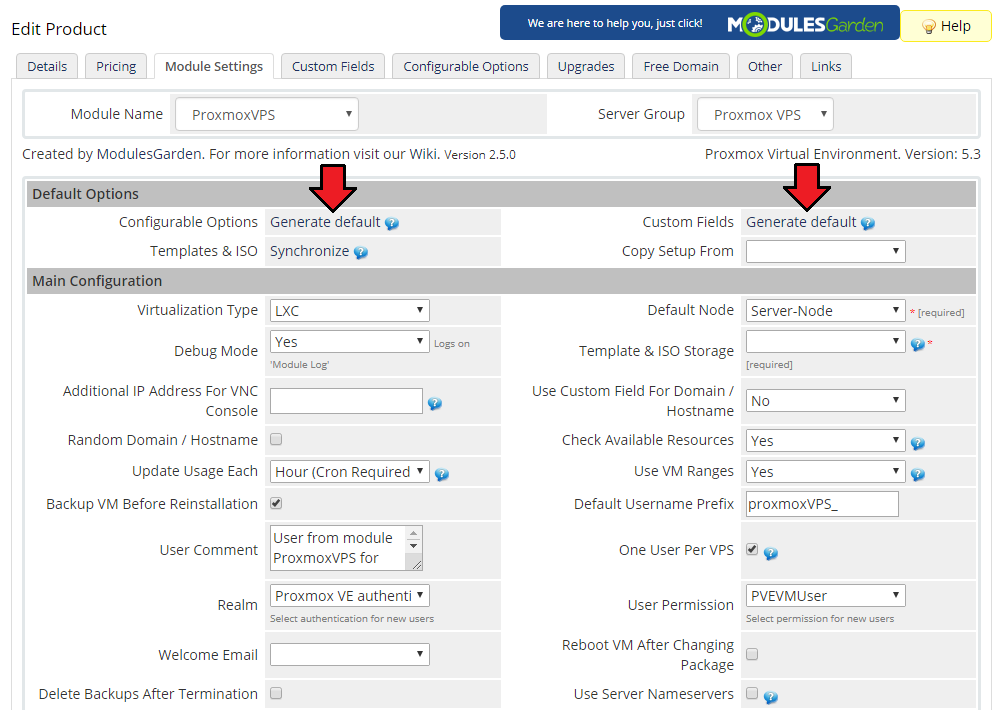Open the Configurable Options tab
Image resolution: width=998 pixels, height=710 pixels.
coord(466,66)
